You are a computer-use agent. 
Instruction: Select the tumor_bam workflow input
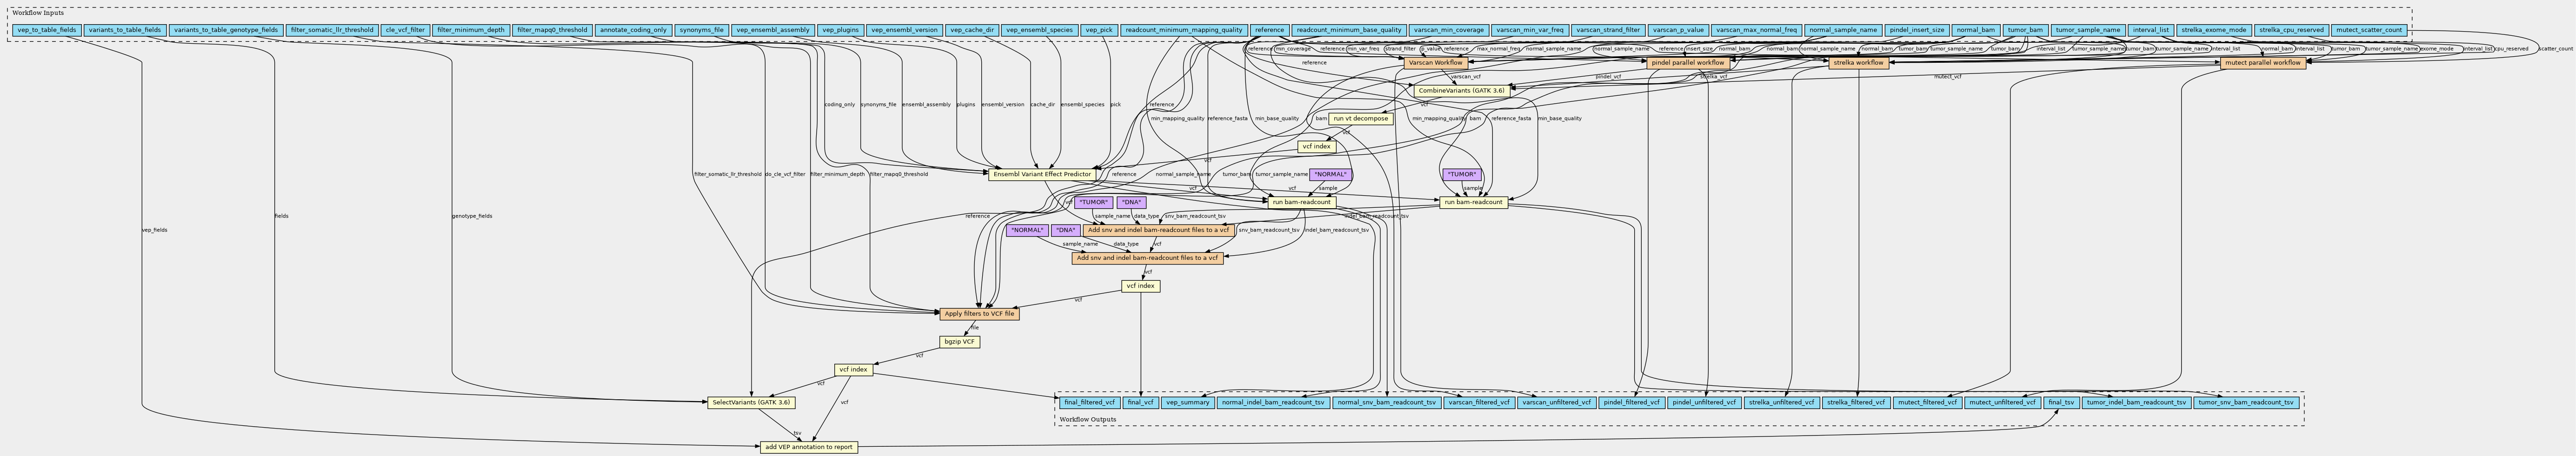(2024, 30)
